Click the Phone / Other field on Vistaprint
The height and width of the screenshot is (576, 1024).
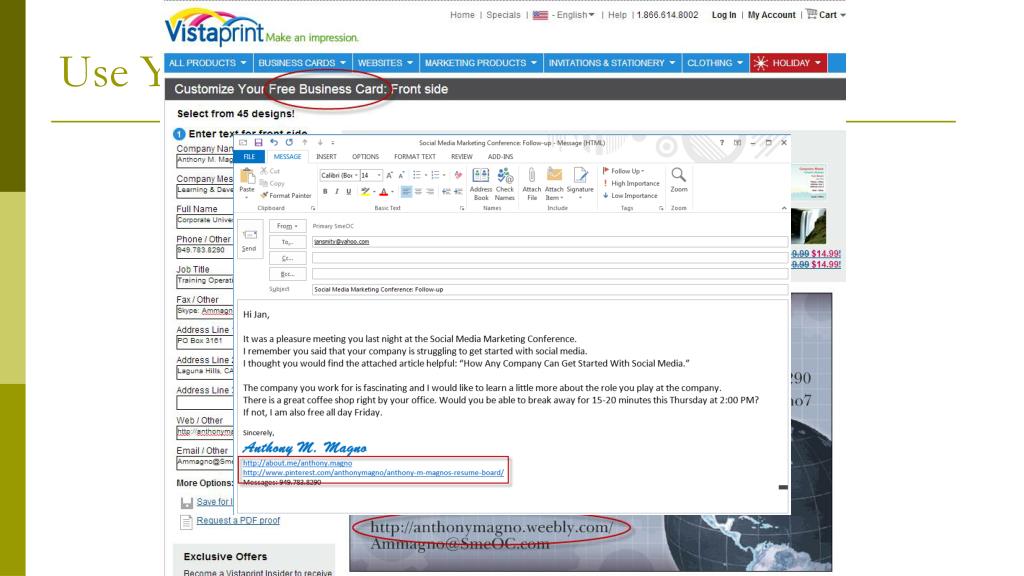[x=204, y=250]
